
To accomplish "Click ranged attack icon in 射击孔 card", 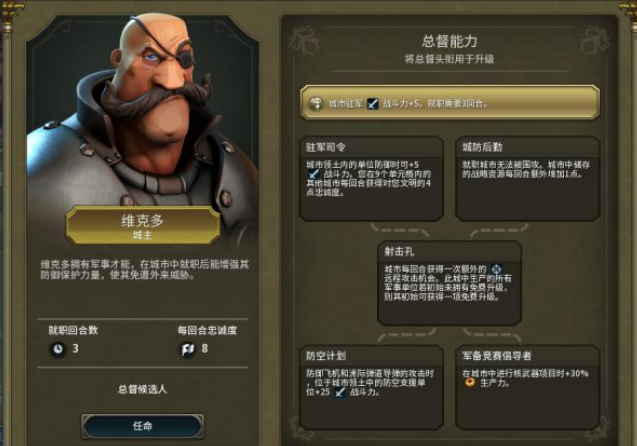I will 496,268.
